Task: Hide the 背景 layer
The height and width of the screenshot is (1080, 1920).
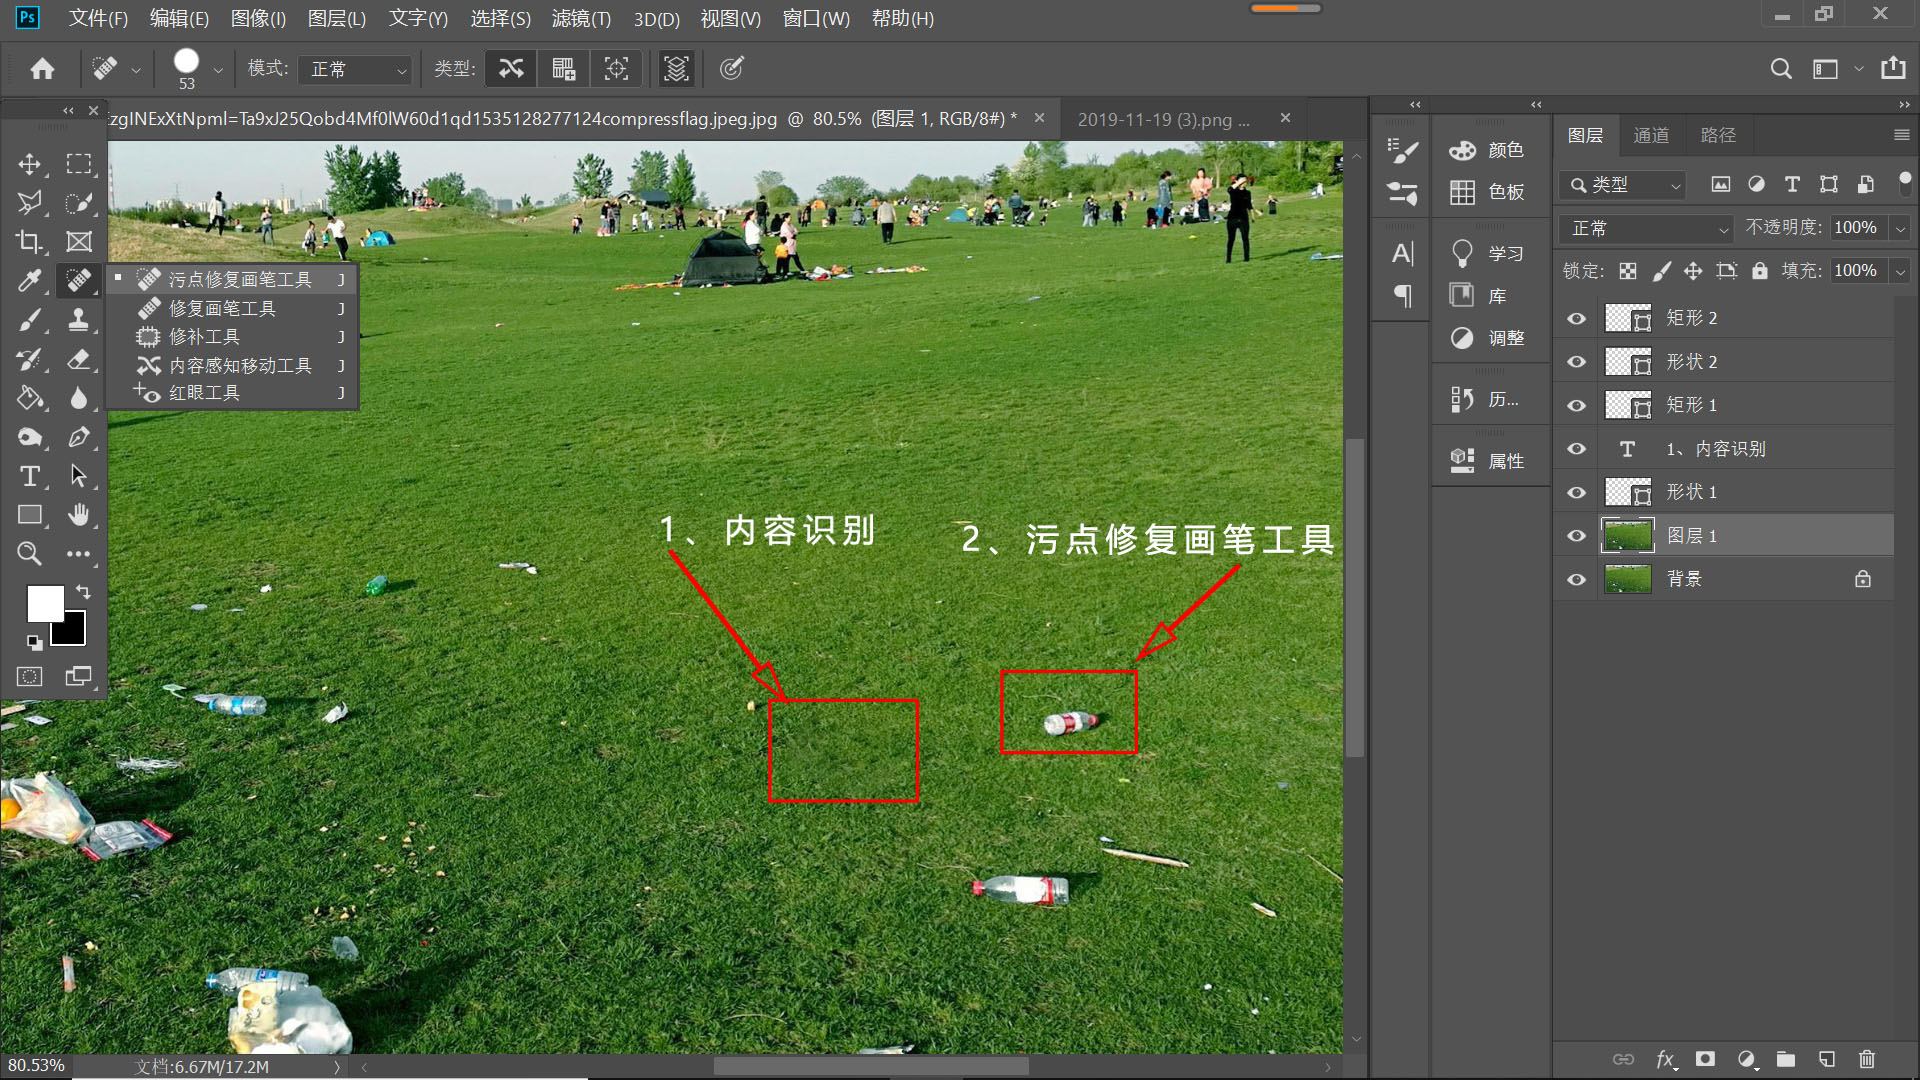Action: pos(1577,580)
